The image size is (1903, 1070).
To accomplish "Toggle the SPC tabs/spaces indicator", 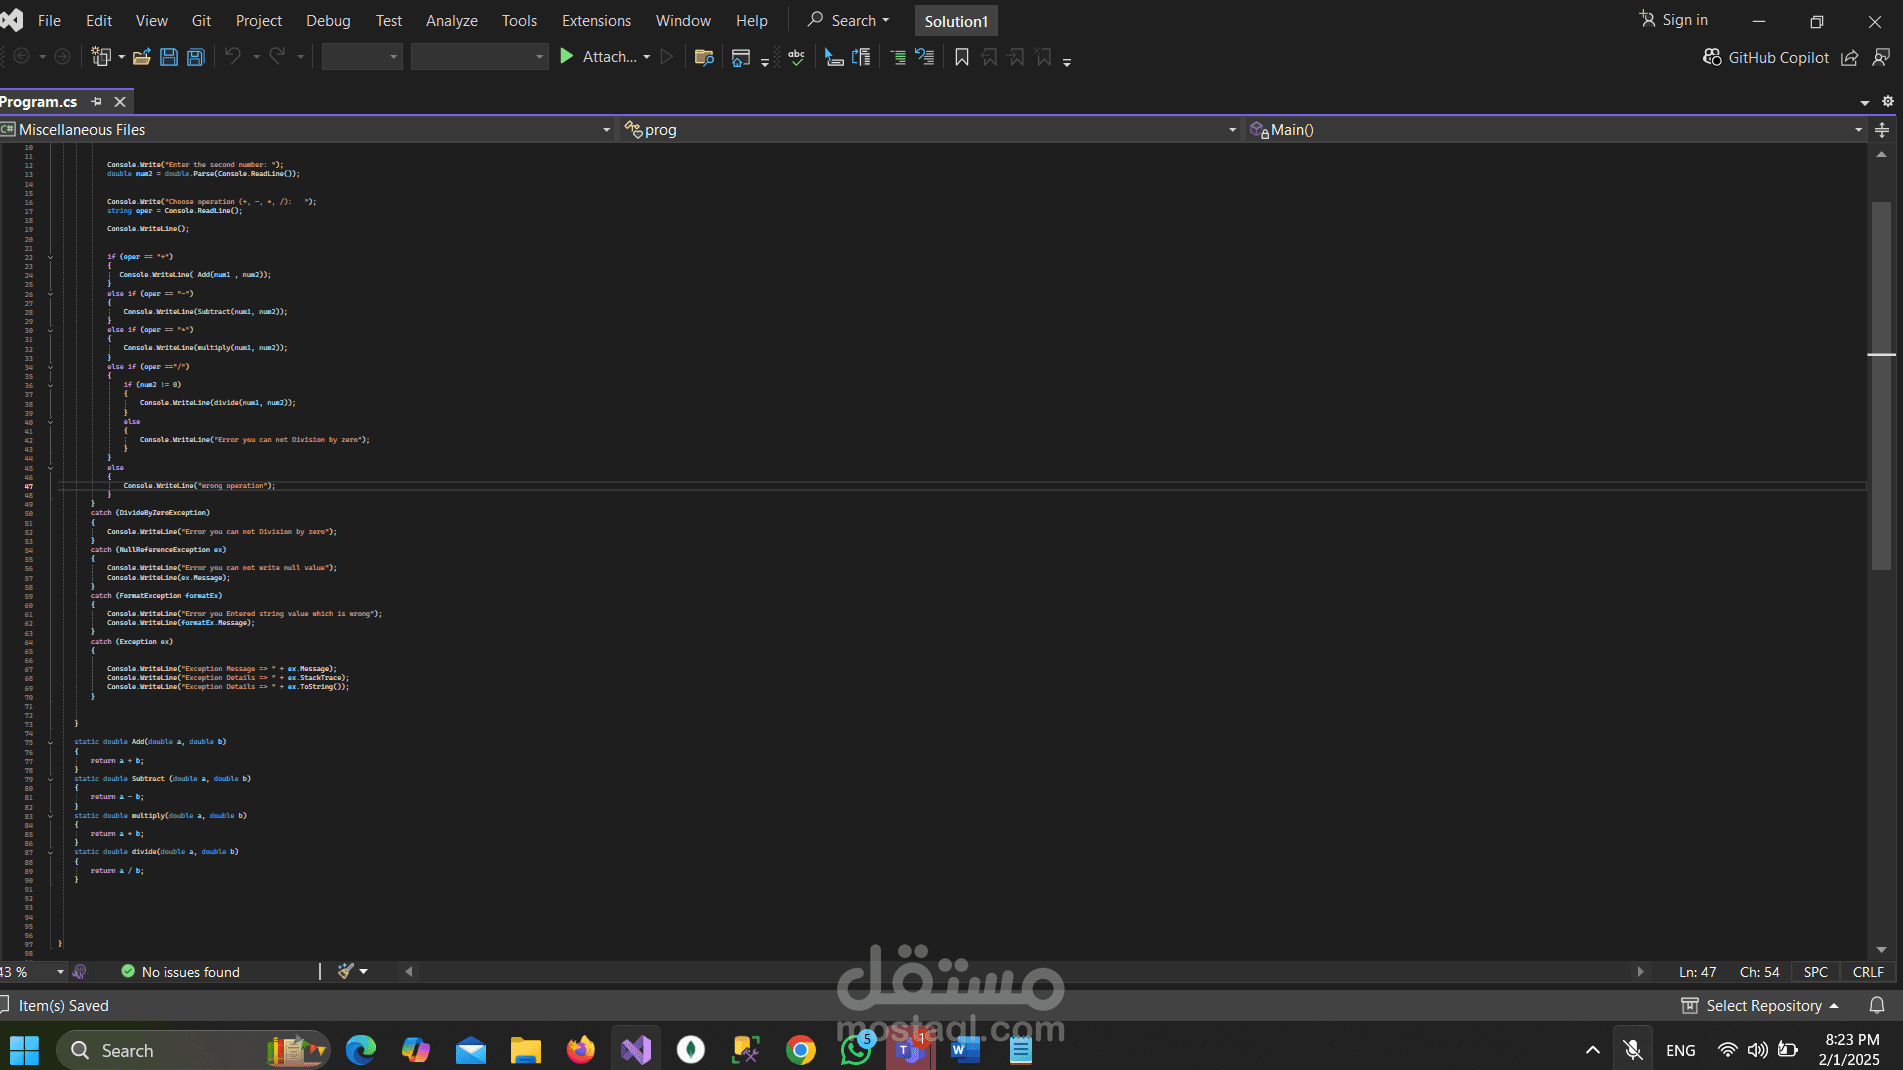I will coord(1815,972).
